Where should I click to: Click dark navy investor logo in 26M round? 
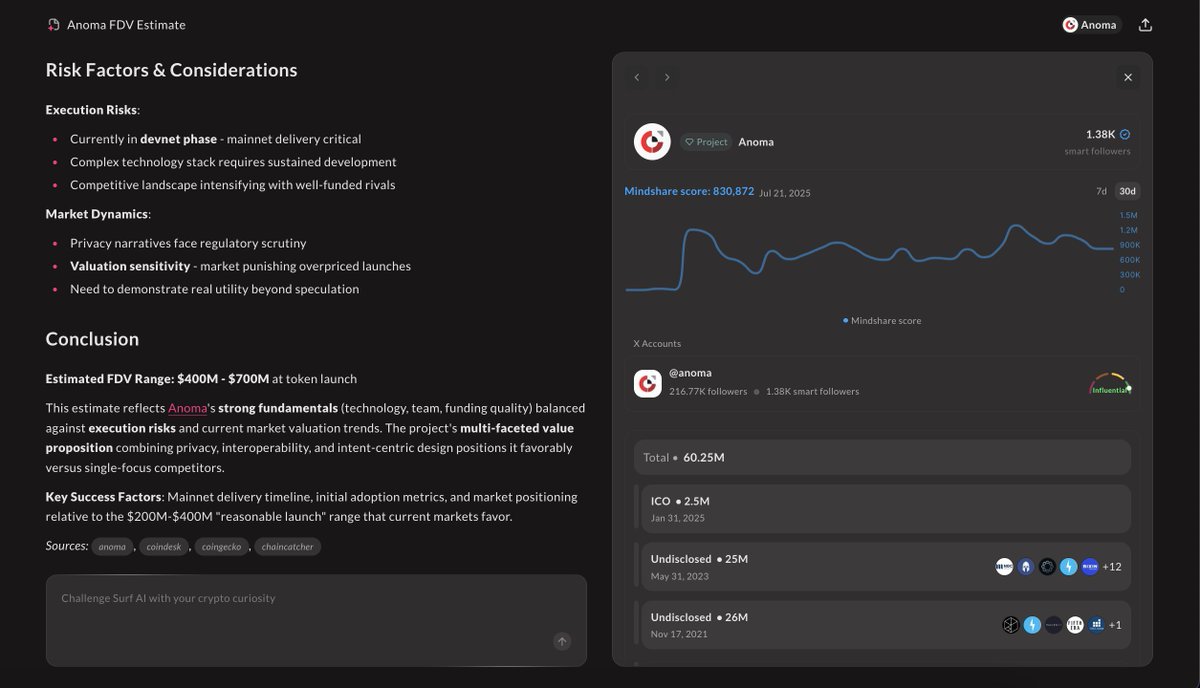[1053, 625]
